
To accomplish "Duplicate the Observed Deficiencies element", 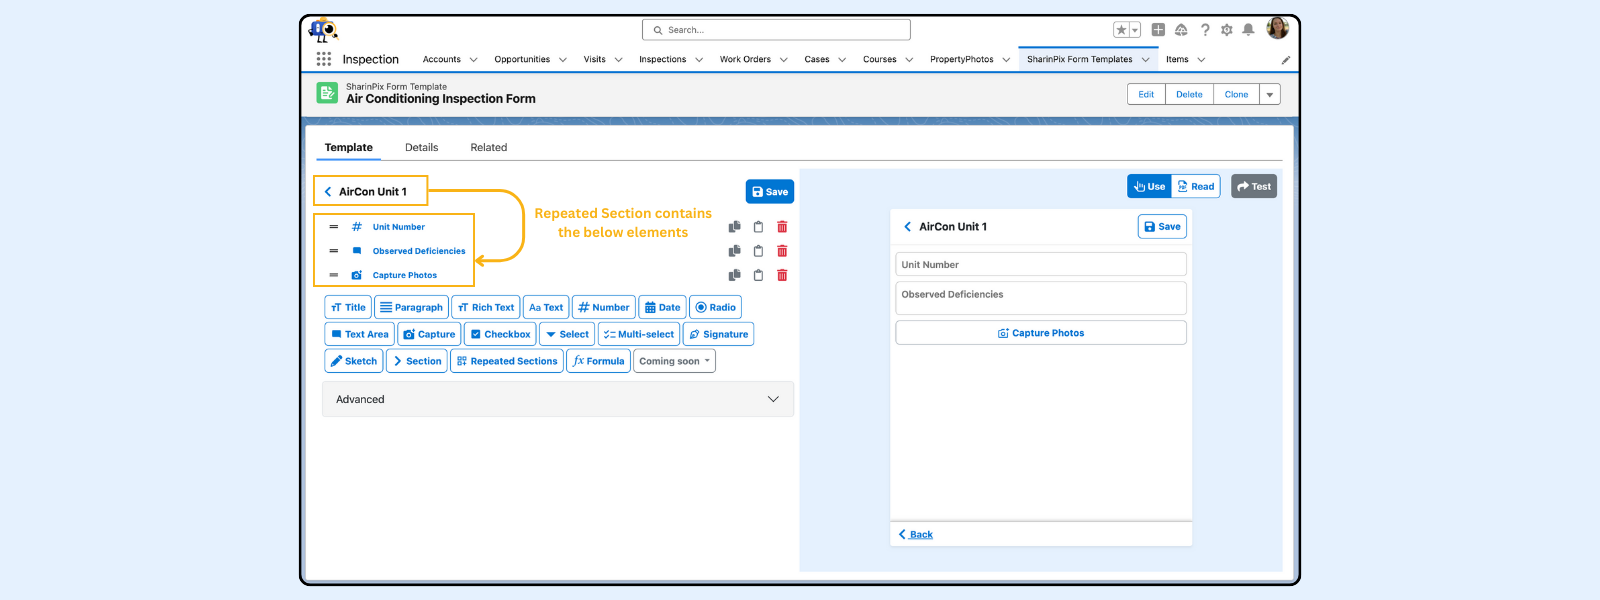I will point(734,251).
